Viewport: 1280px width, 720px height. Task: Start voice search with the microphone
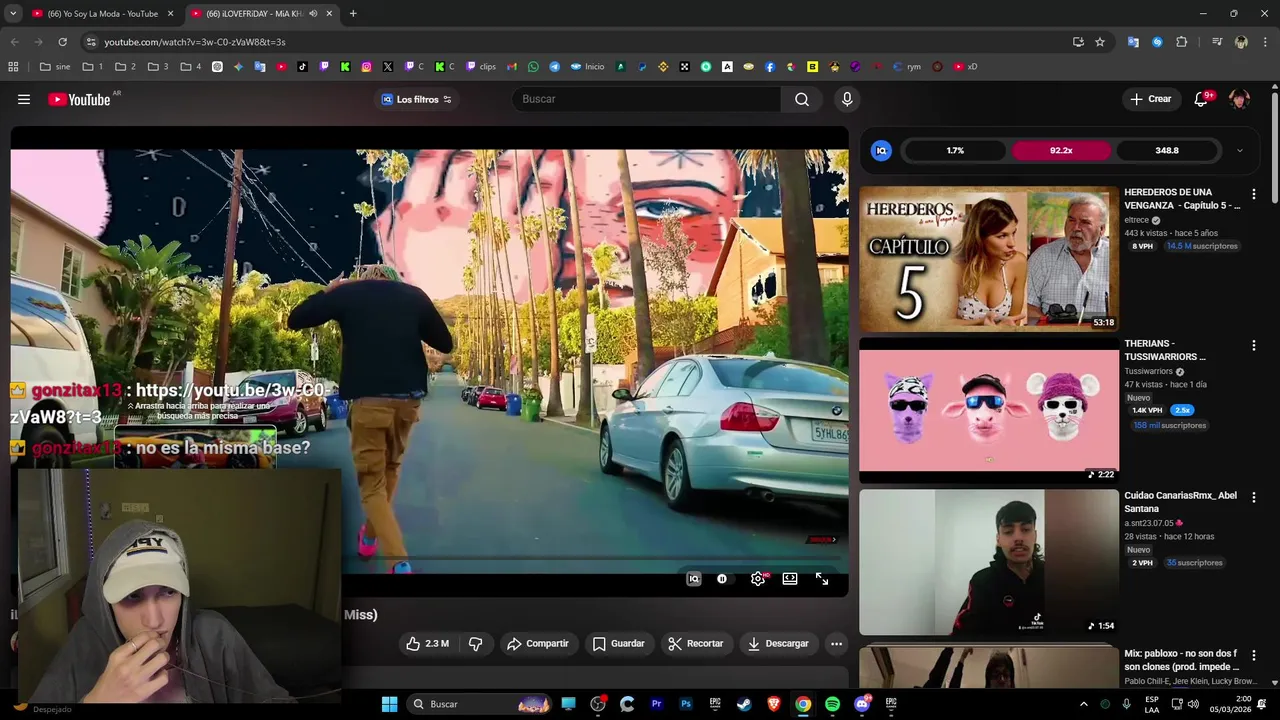847,99
